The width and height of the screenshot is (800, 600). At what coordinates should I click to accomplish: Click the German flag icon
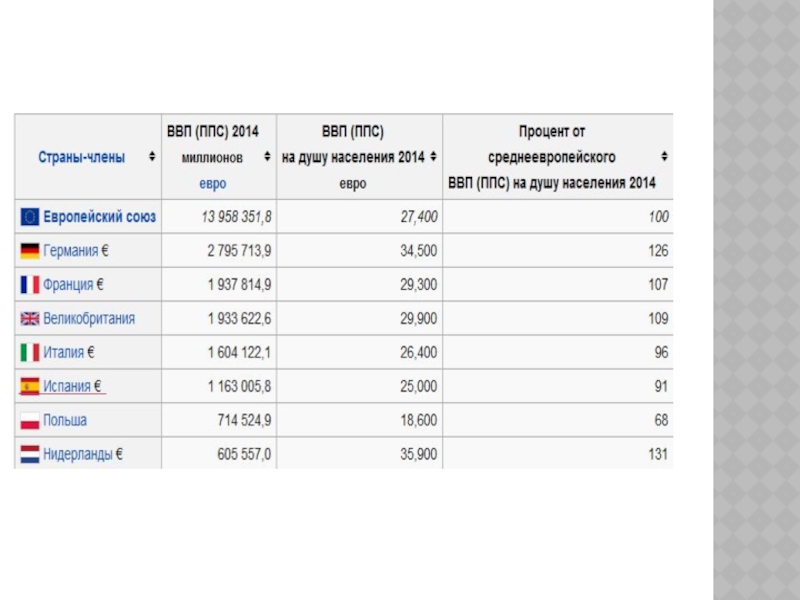click(x=29, y=251)
